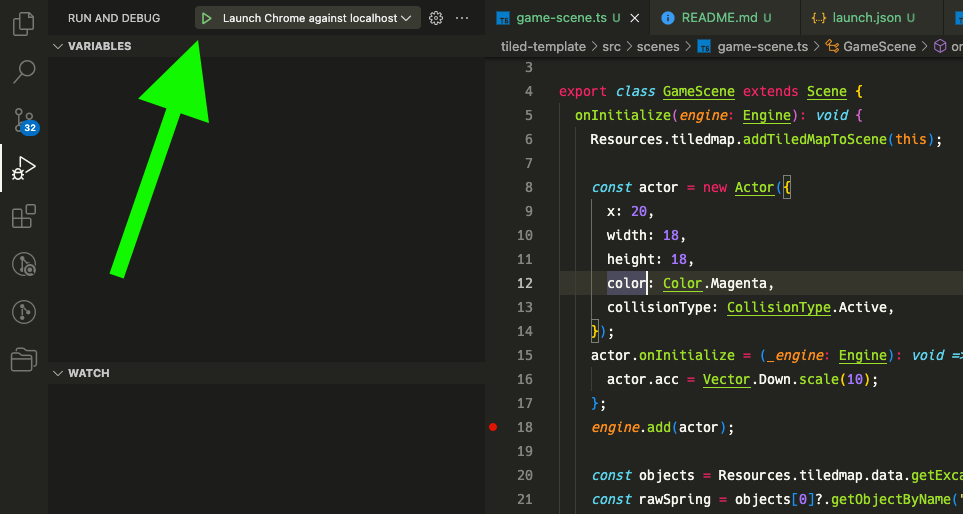Open the Search view icon
This screenshot has width=963, height=514.
[x=23, y=71]
